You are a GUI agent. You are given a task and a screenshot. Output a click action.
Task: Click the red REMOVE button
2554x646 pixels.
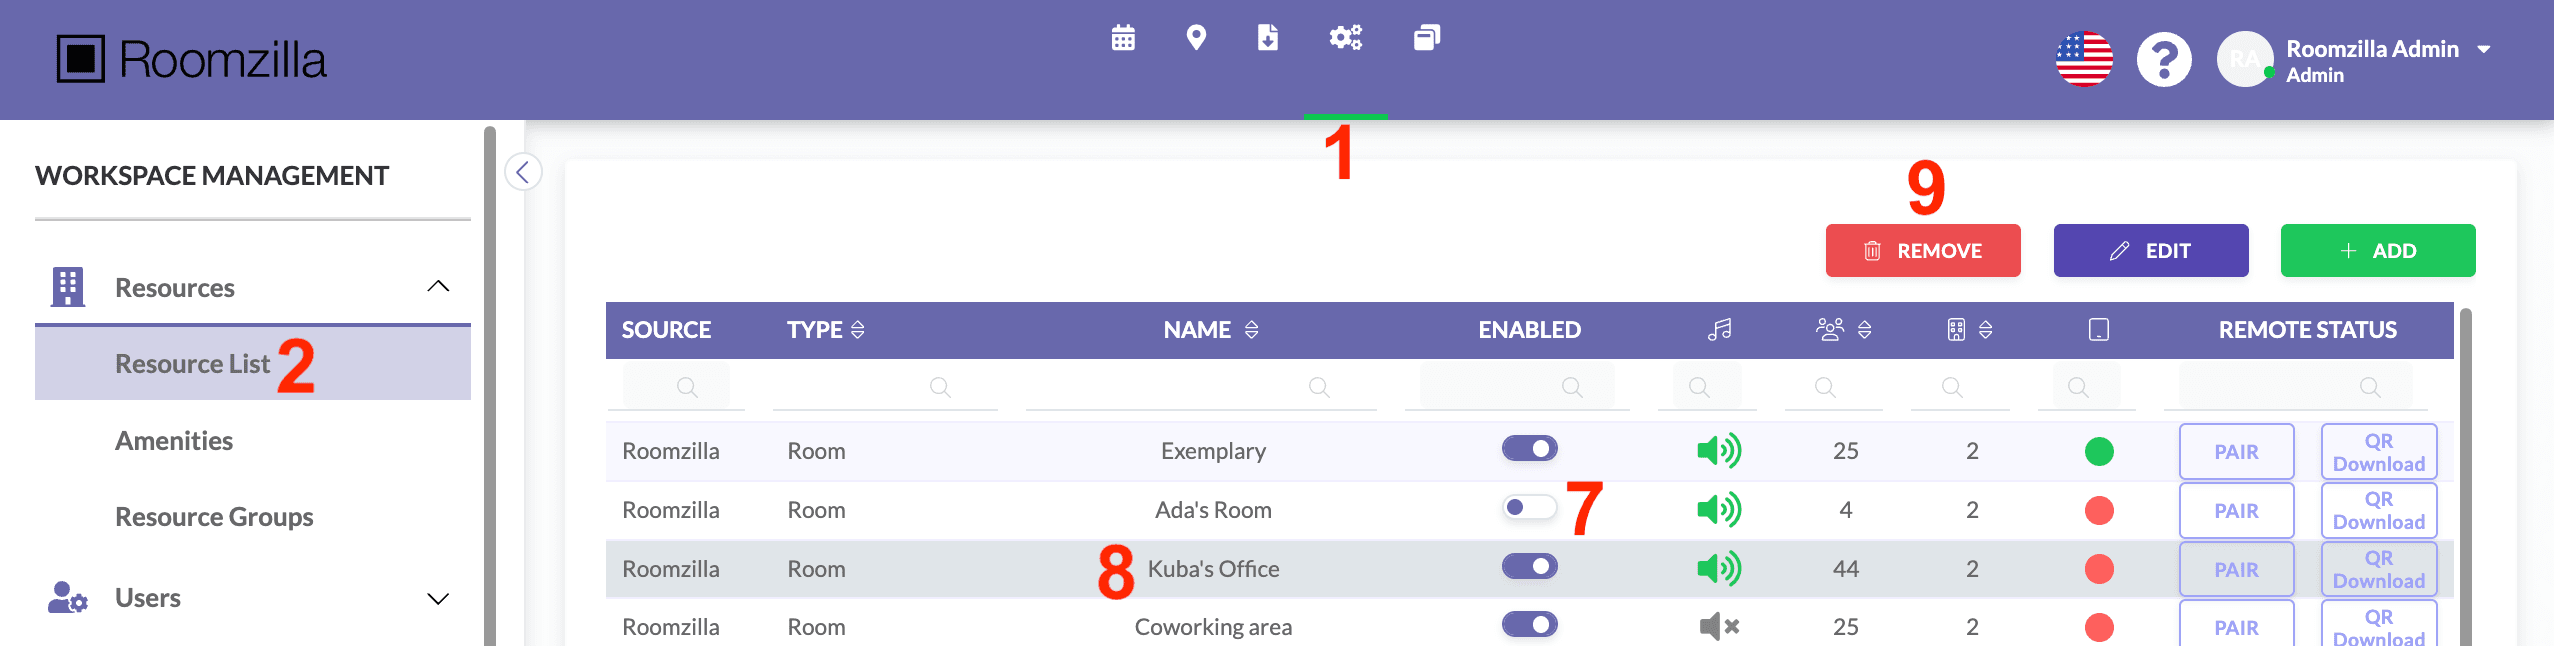pyautogui.click(x=1922, y=251)
